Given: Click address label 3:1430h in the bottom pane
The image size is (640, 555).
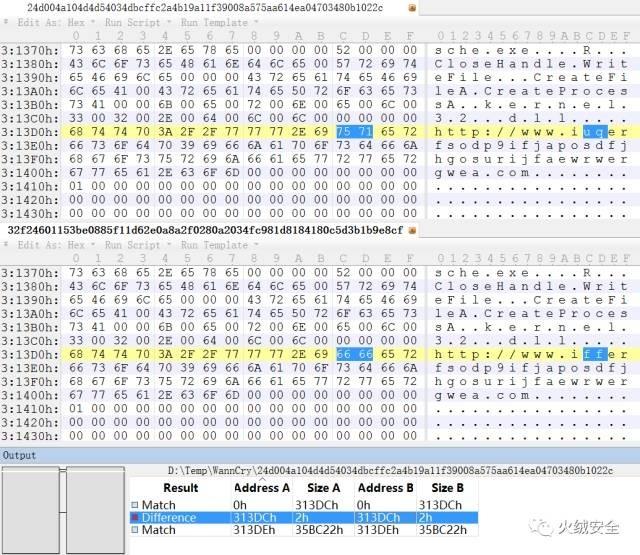Looking at the screenshot, I should (29, 436).
